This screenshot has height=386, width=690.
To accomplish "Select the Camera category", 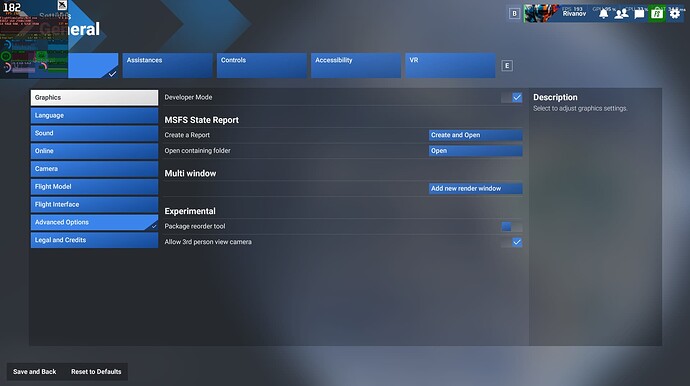I will coord(94,169).
